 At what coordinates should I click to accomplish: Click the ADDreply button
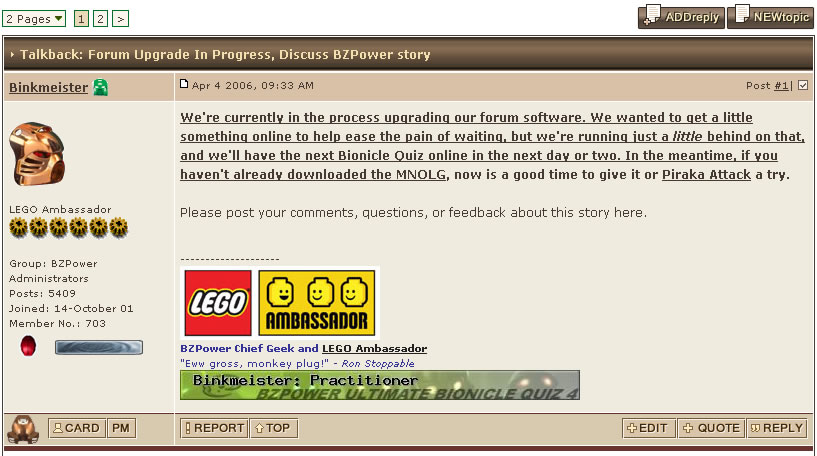[681, 16]
